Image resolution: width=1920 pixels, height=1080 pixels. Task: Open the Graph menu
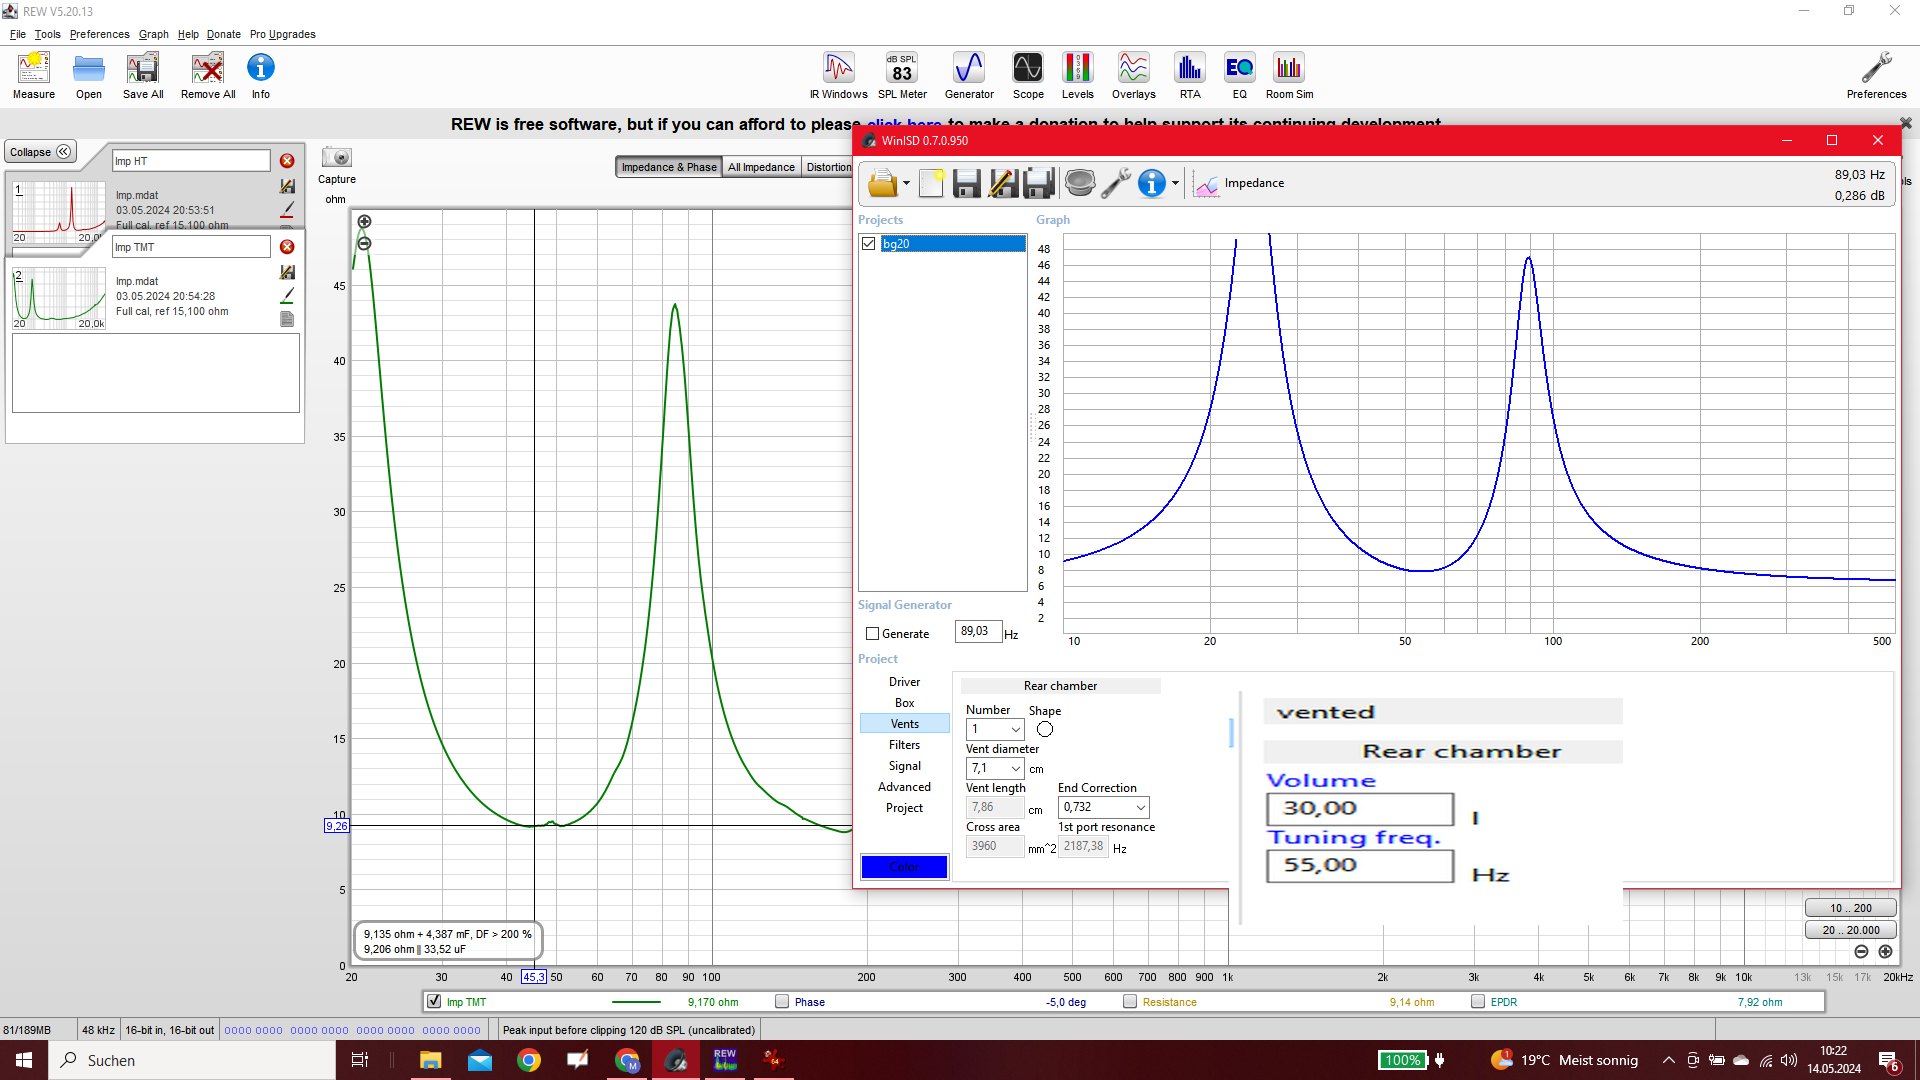(153, 34)
